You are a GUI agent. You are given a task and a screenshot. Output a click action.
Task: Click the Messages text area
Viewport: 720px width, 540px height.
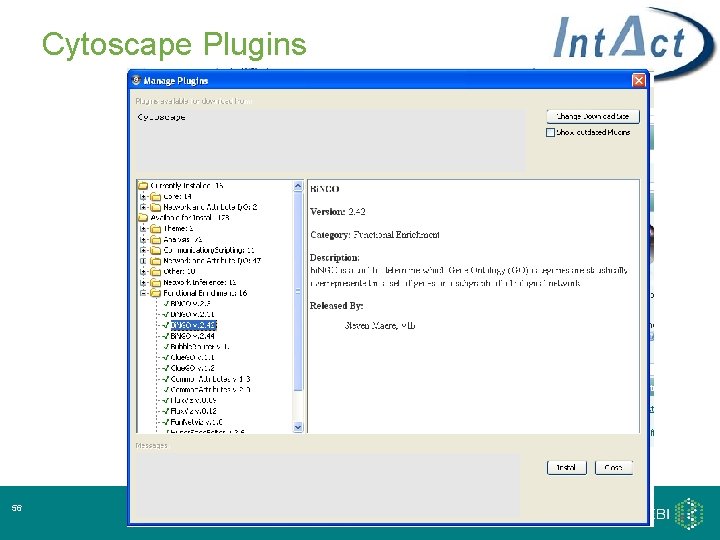pyautogui.click(x=327, y=484)
